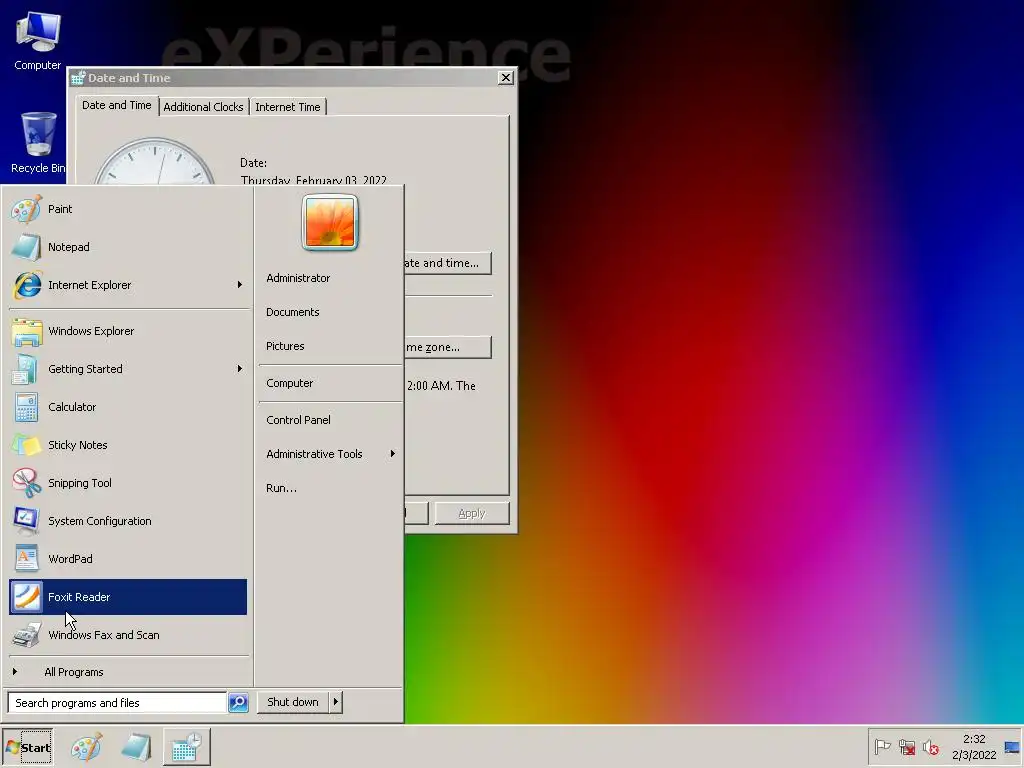Open Calculator icon in Start menu
Viewport: 1024px width, 768px height.
pos(26,407)
